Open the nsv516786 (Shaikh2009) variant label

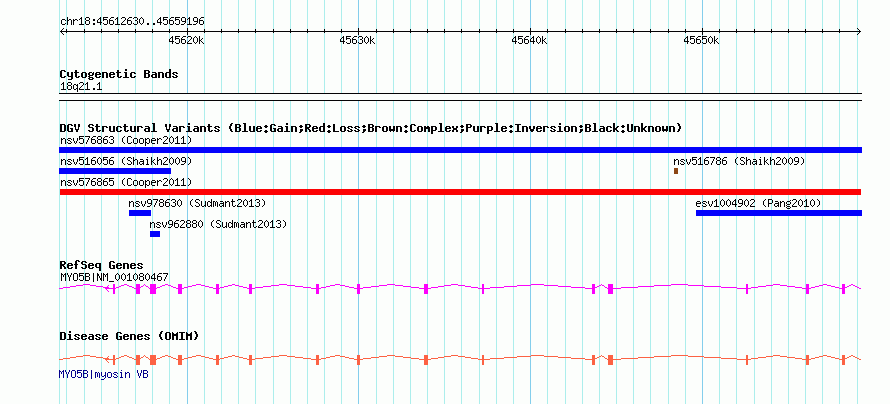point(739,161)
